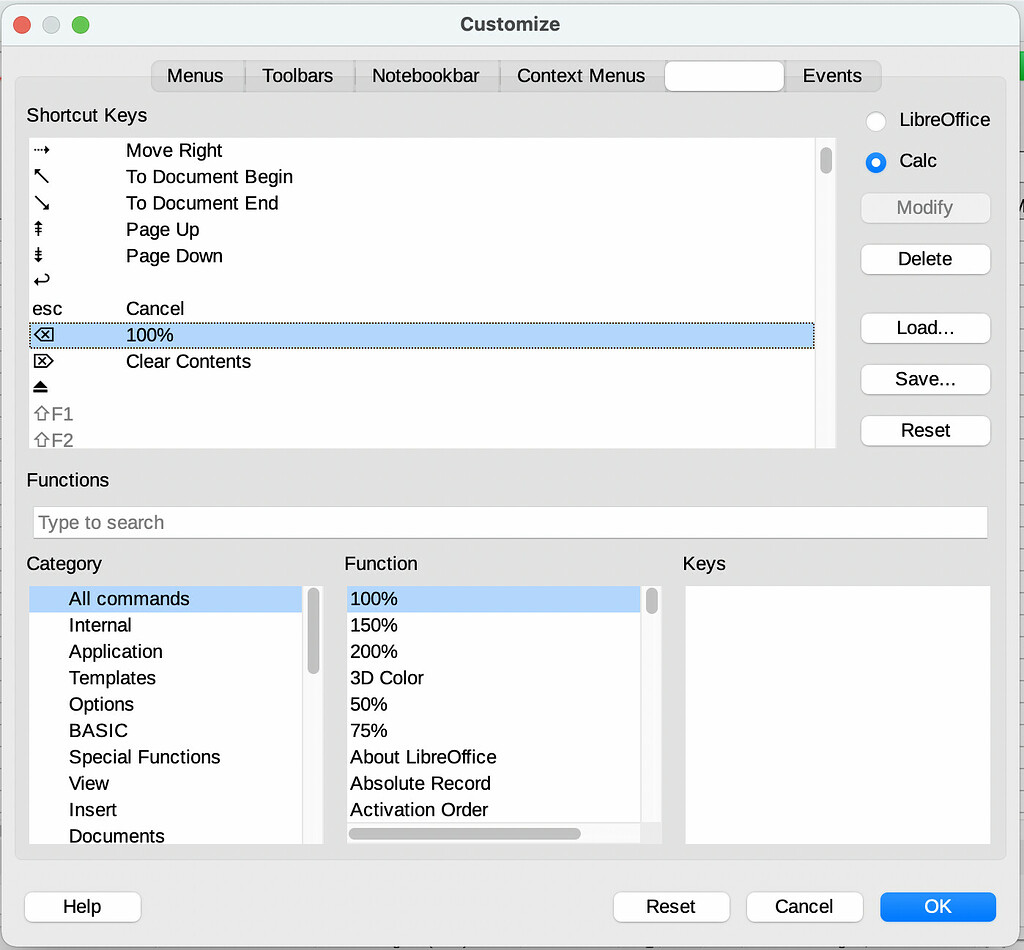The image size is (1024, 950).
Task: Click the Load button for keyboard configurations
Action: pos(925,328)
